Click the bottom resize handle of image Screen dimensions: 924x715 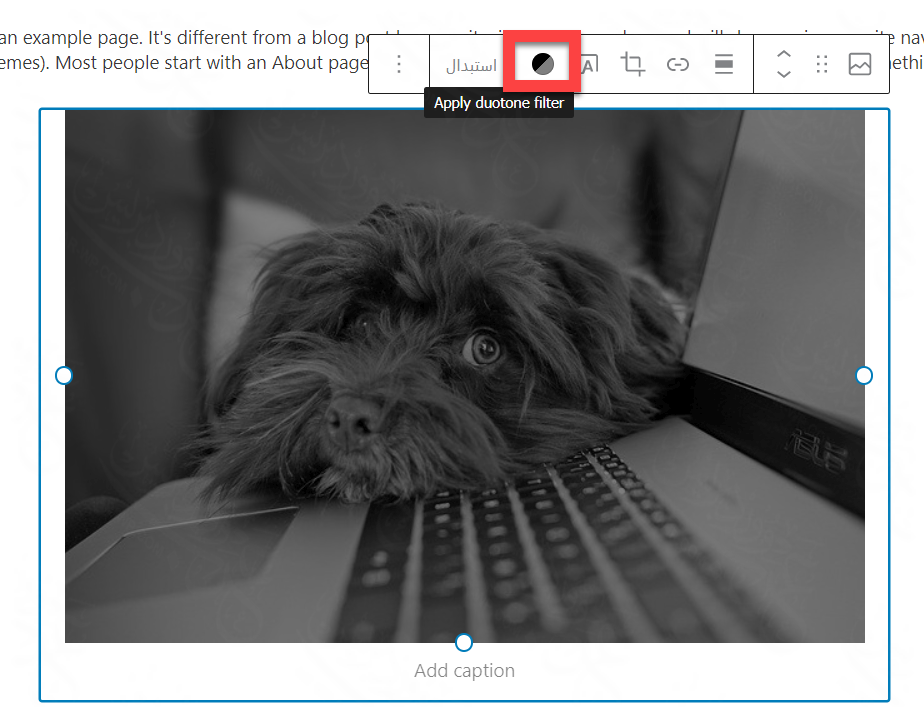464,642
